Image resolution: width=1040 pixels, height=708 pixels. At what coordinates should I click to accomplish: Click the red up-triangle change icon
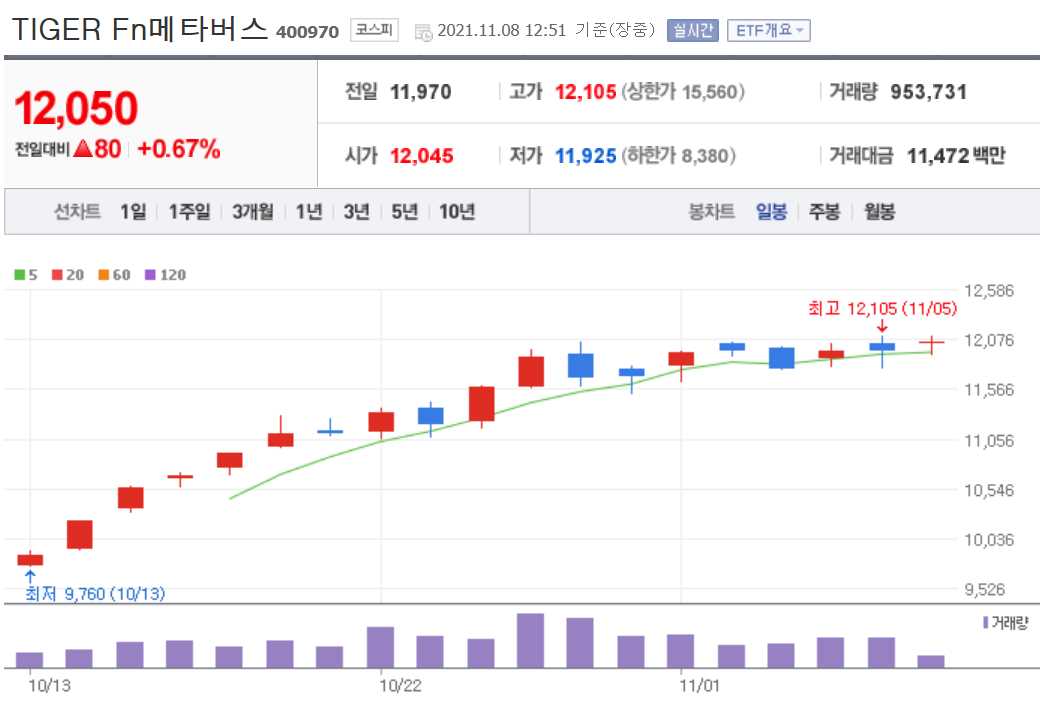coord(83,149)
